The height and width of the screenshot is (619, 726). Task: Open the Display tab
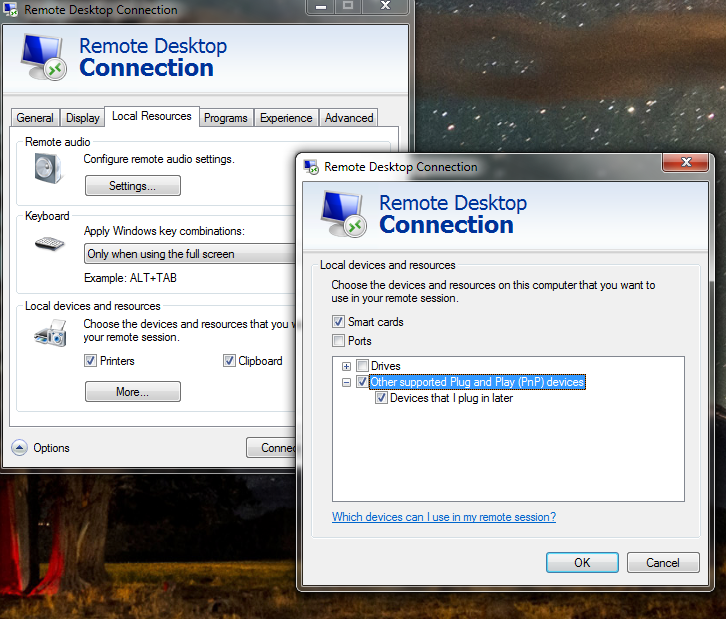point(83,118)
